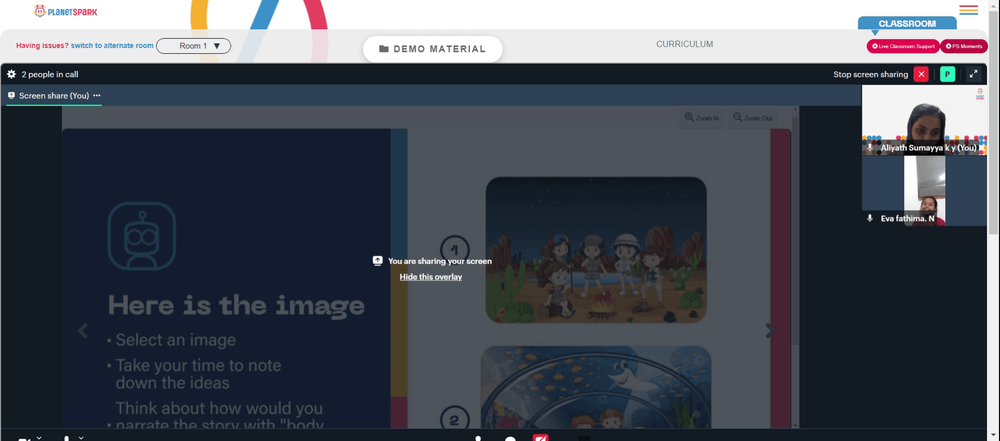This screenshot has height=441, width=1000.
Task: Open Live Classroom Support
Action: click(902, 46)
